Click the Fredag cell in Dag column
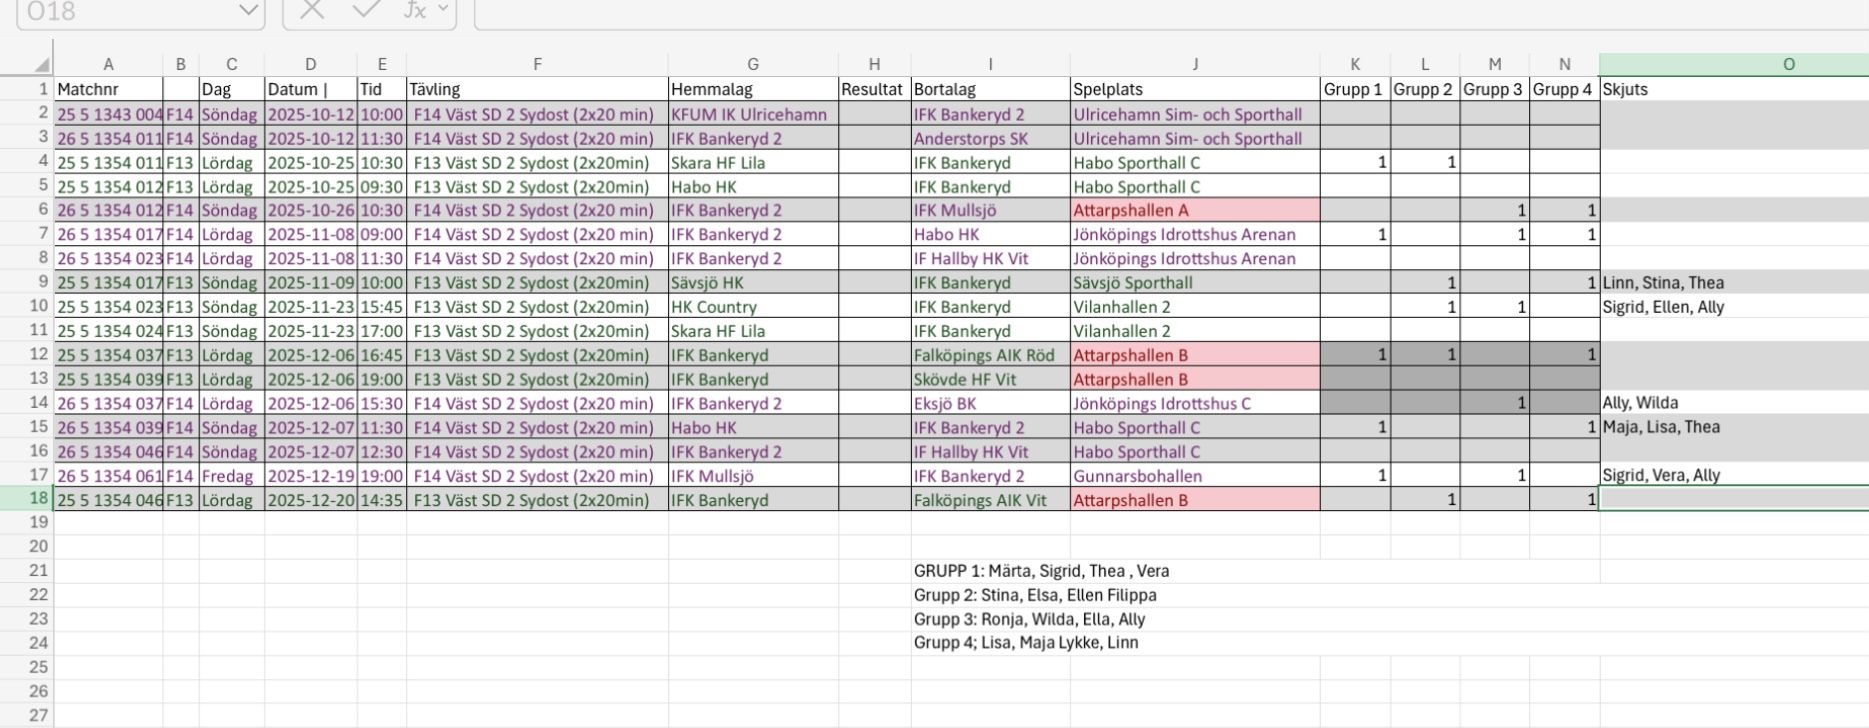The image size is (1869, 728). click(231, 476)
